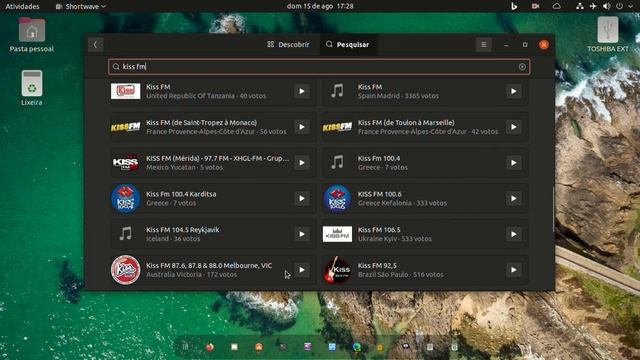Click 'United Republic Of Tanzania · 40 votos' subtitle
This screenshot has height=360, width=640.
click(206, 96)
